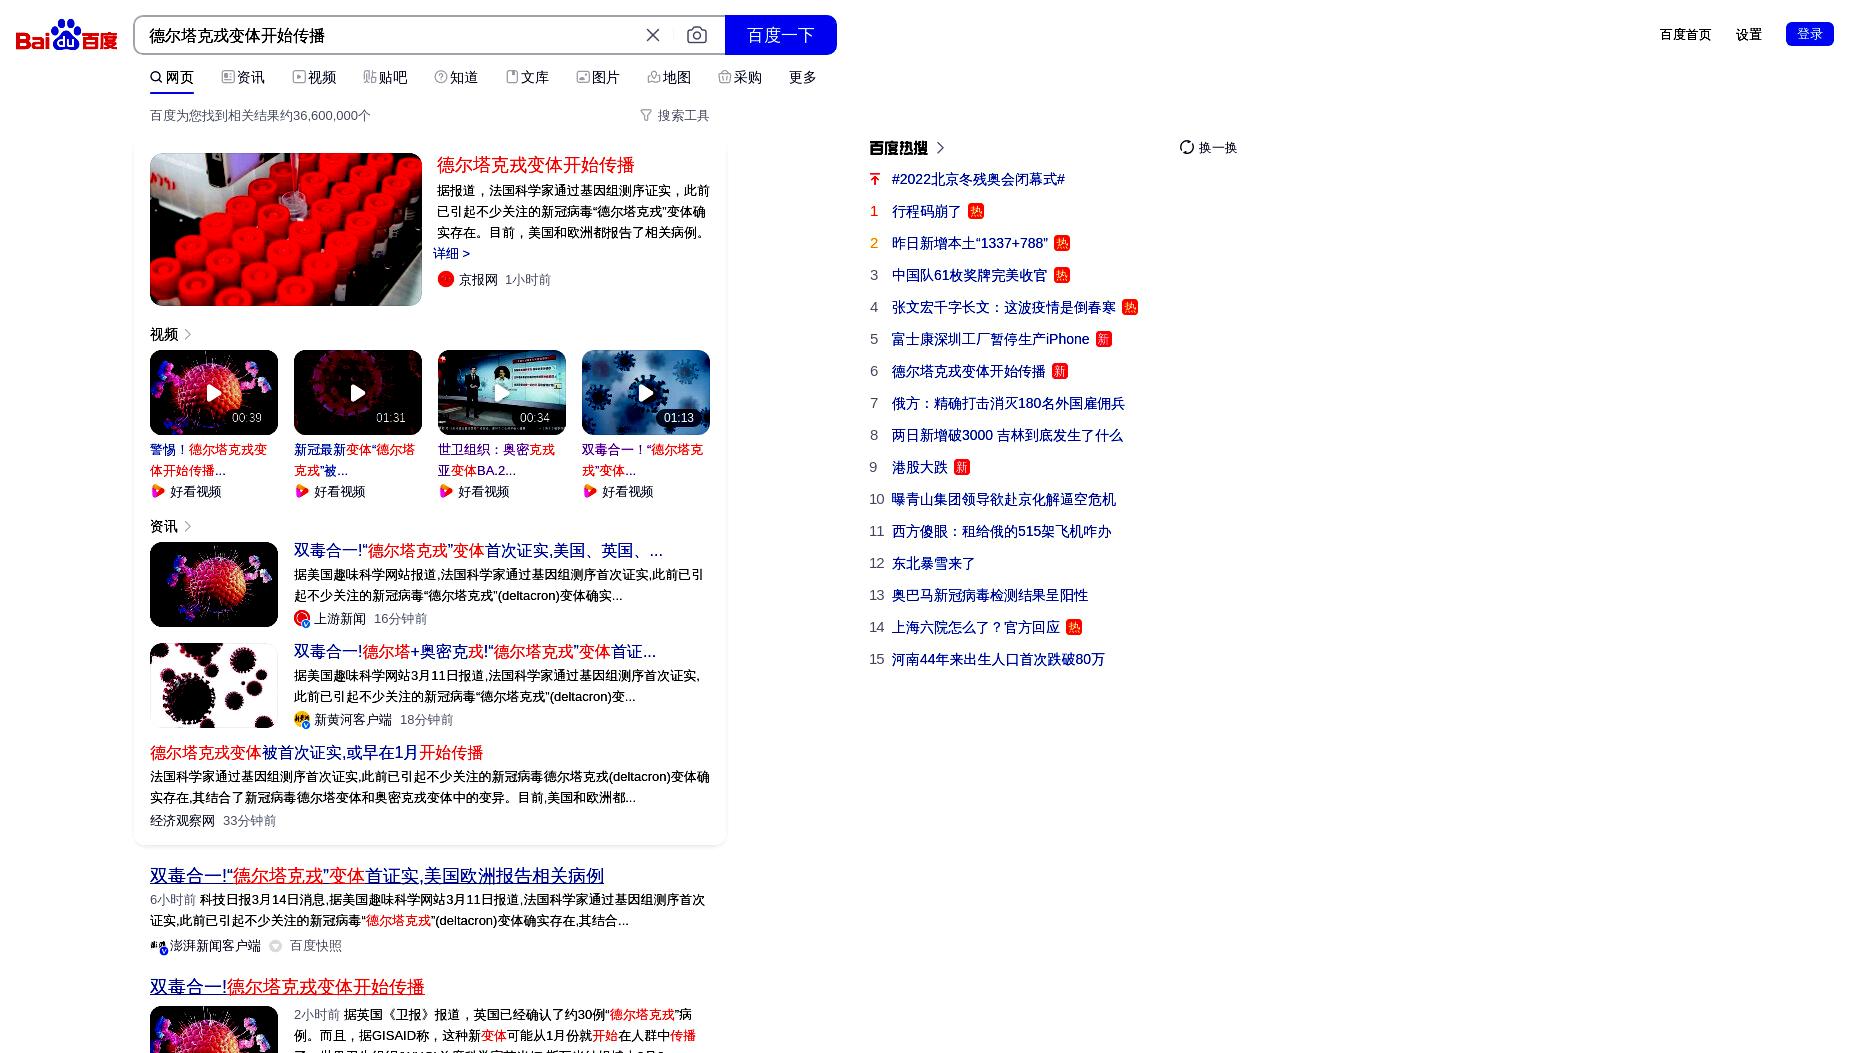Clear the search box with the X icon

[653, 35]
